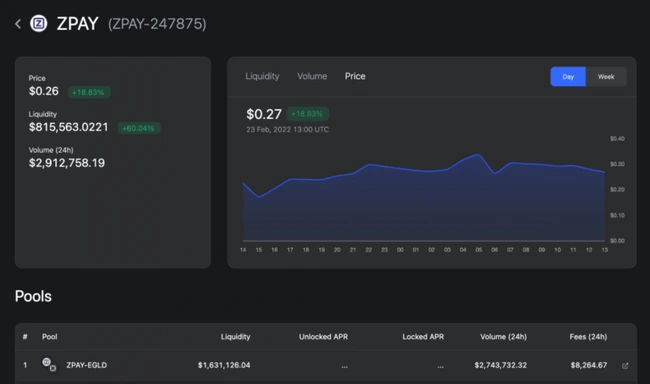Image resolution: width=650 pixels, height=384 pixels.
Task: Click the +60.04% liquidity change badge
Action: click(138, 128)
